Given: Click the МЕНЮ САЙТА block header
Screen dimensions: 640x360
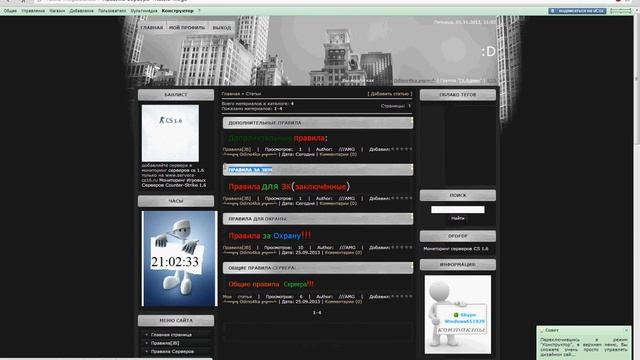Looking at the screenshot, I should [176, 321].
